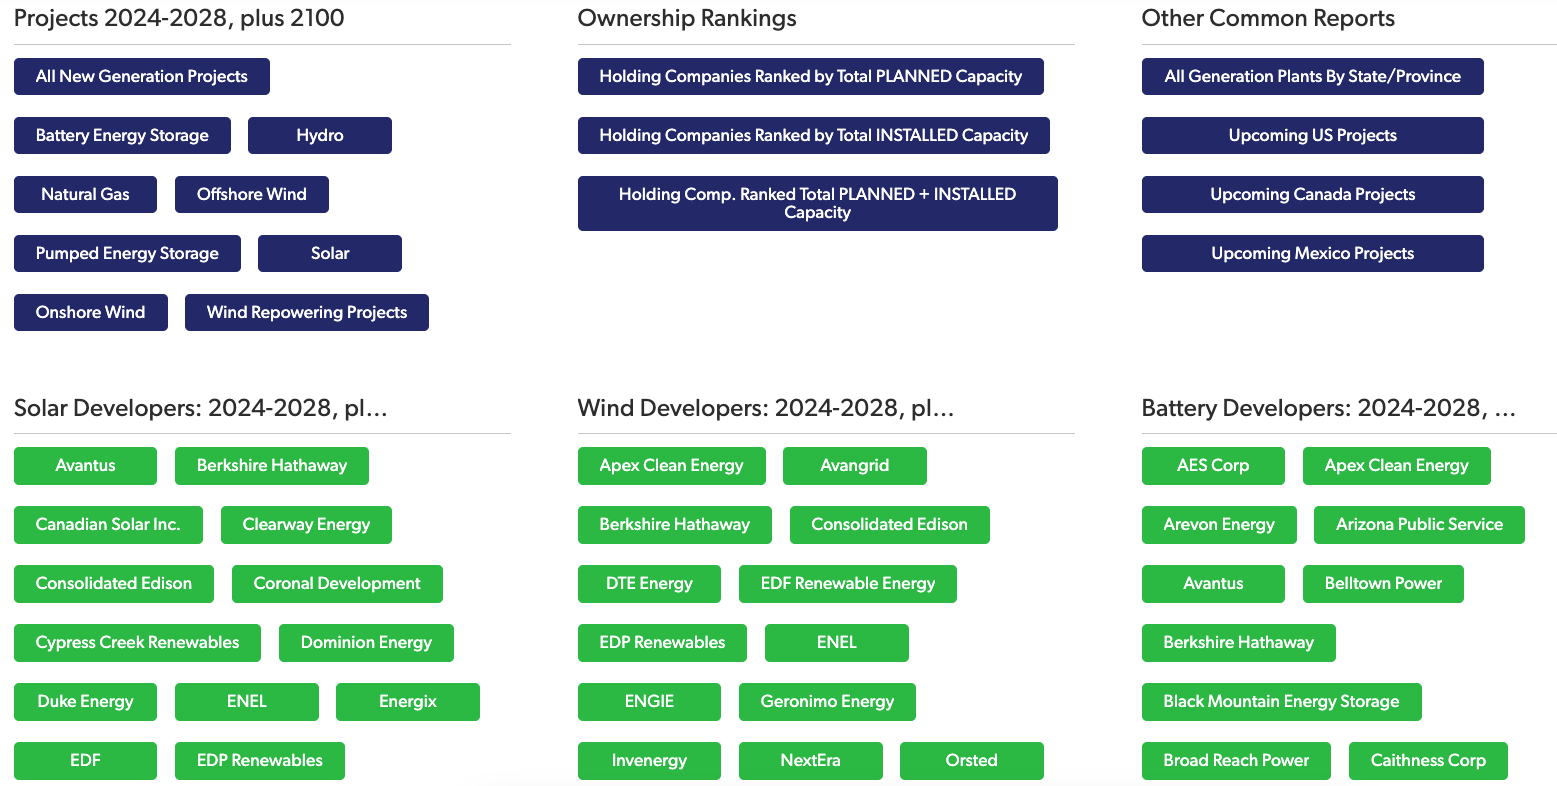Open EDF Renewable Energy
The image size is (1557, 786).
[x=848, y=583]
